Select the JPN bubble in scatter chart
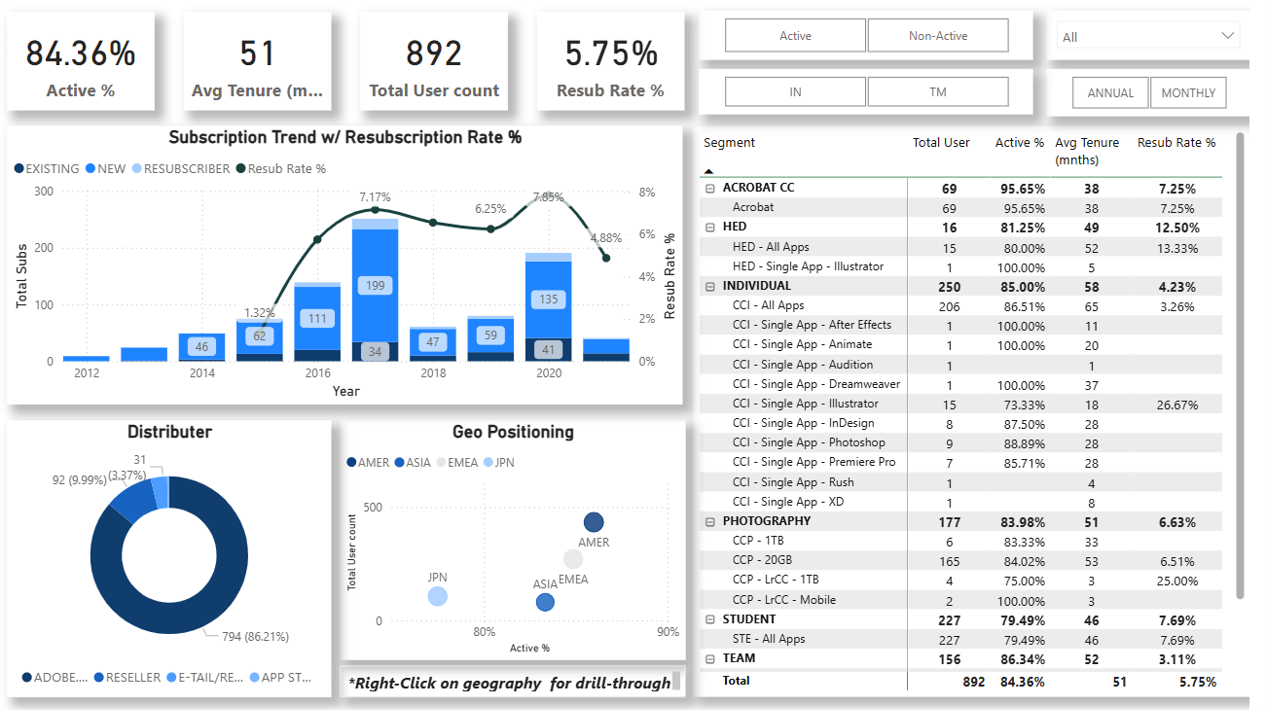The width and height of the screenshot is (1266, 710). 437,597
